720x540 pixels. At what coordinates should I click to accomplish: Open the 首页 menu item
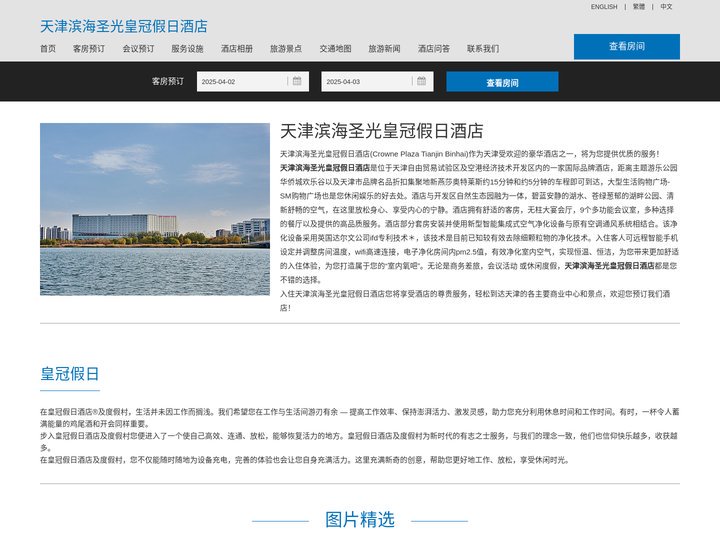[48, 49]
